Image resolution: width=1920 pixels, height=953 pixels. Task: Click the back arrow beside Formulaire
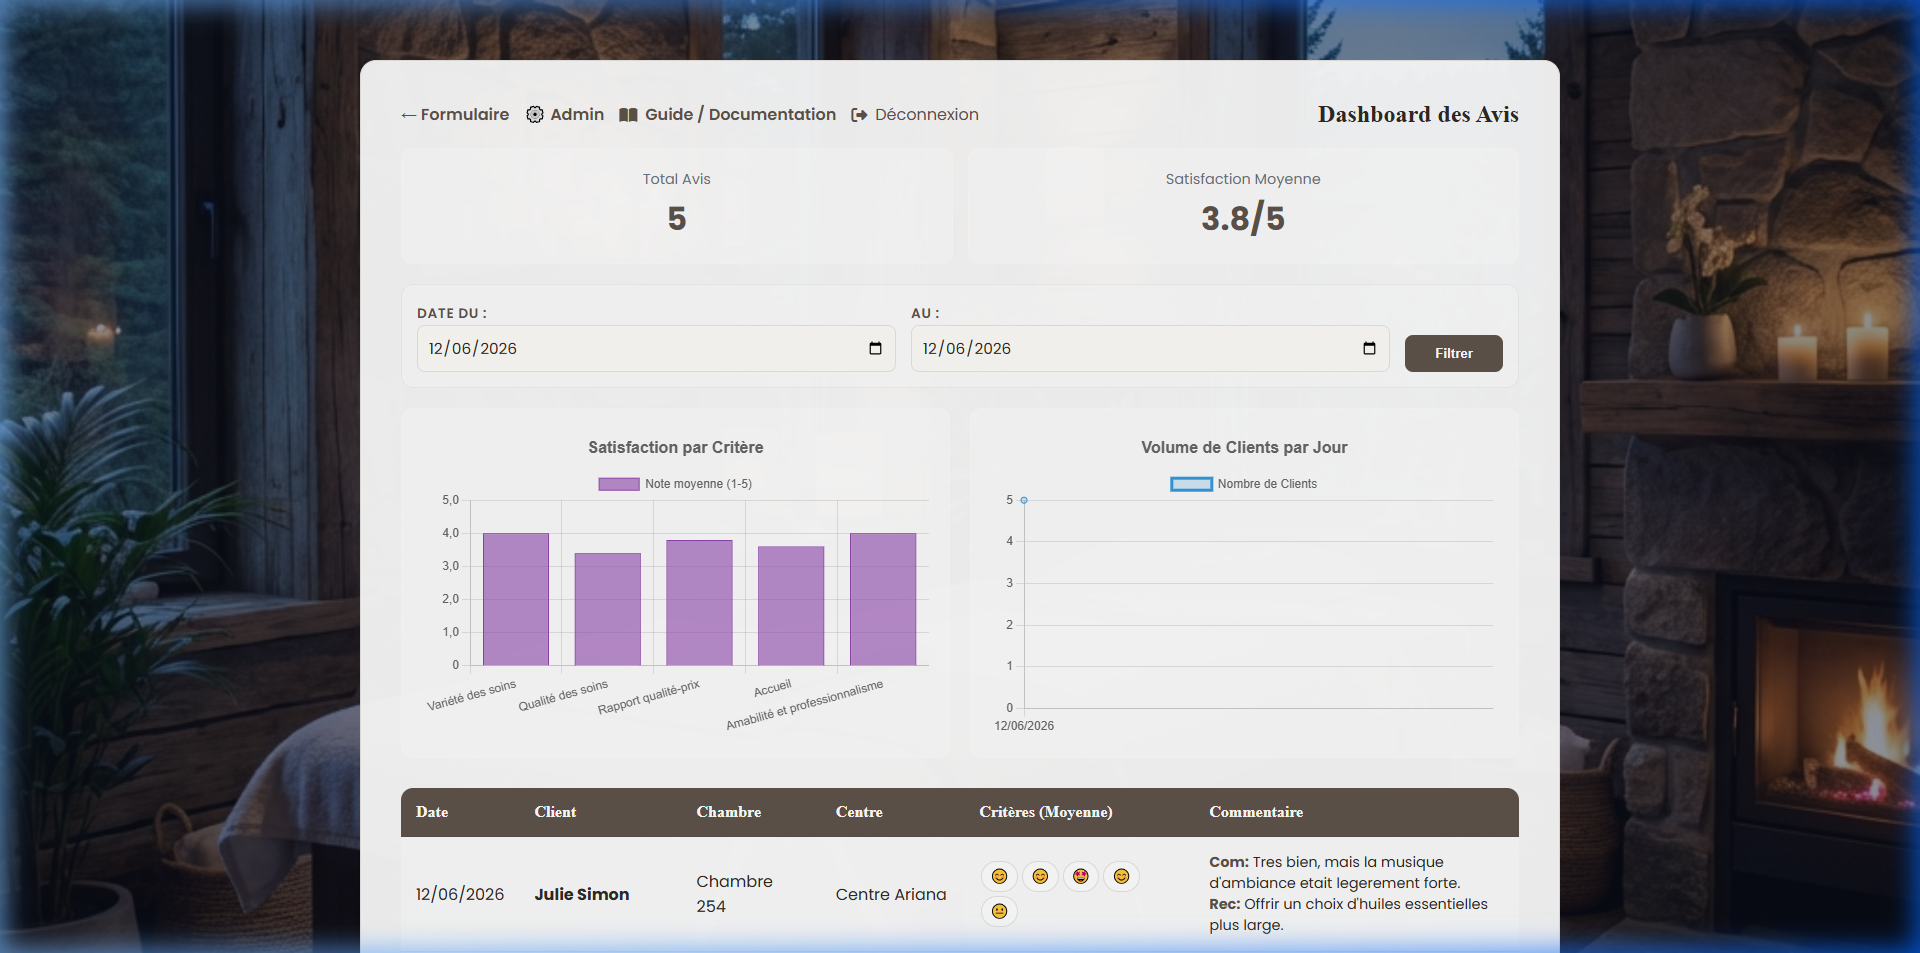tap(408, 115)
